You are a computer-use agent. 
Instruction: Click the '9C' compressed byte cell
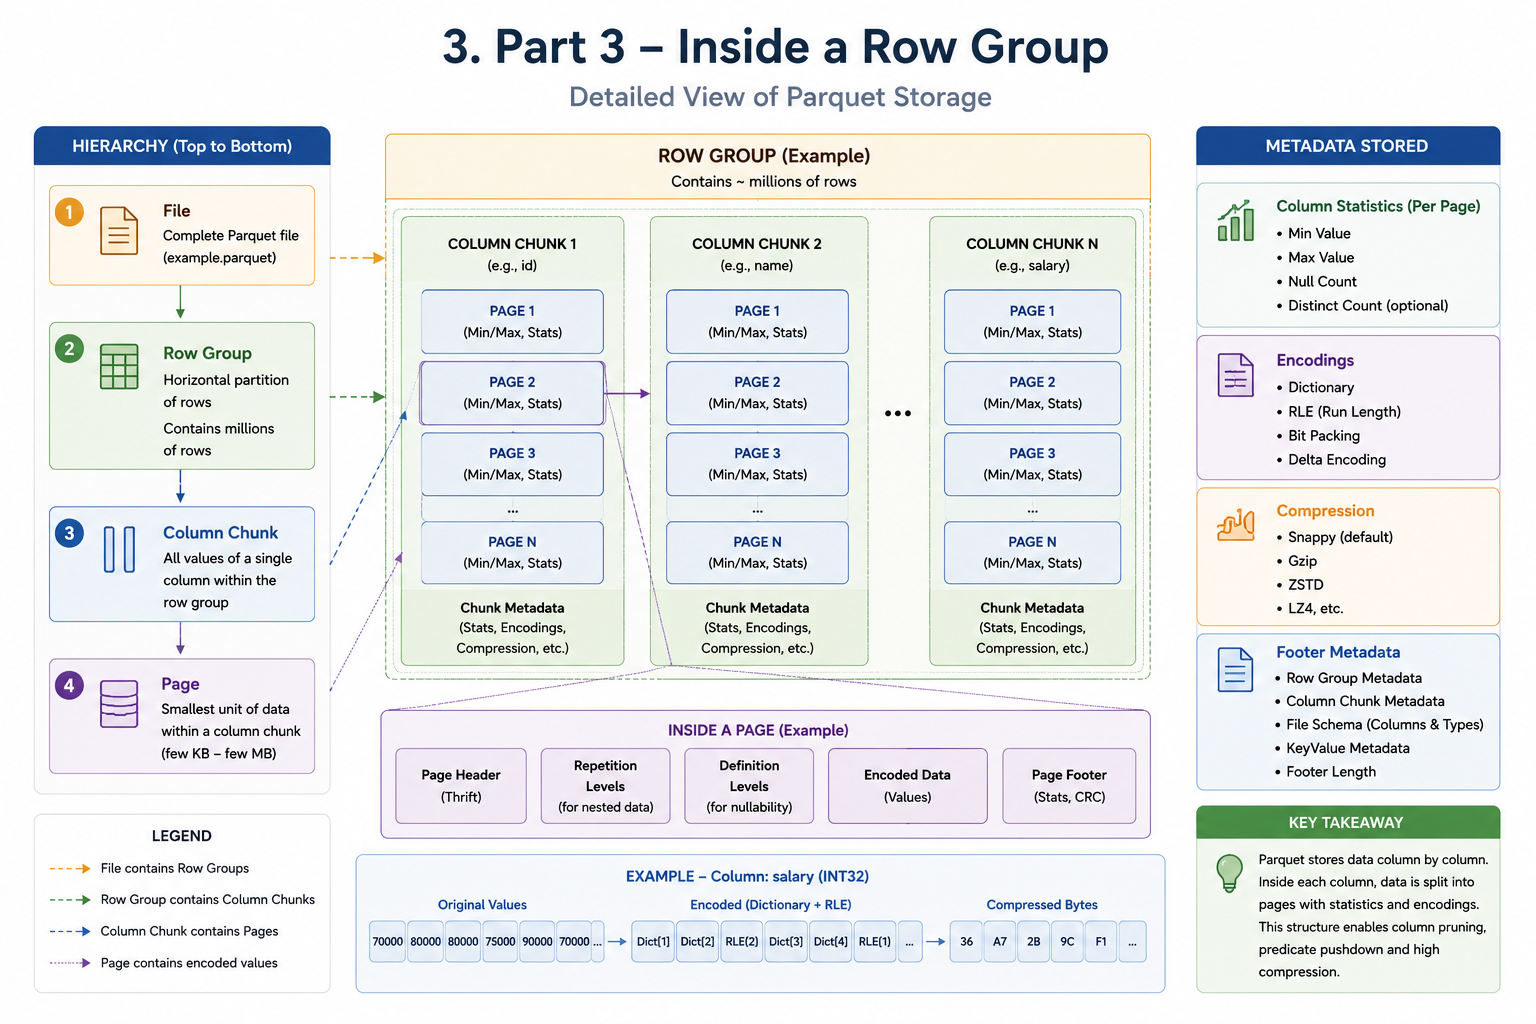[x=1067, y=942]
